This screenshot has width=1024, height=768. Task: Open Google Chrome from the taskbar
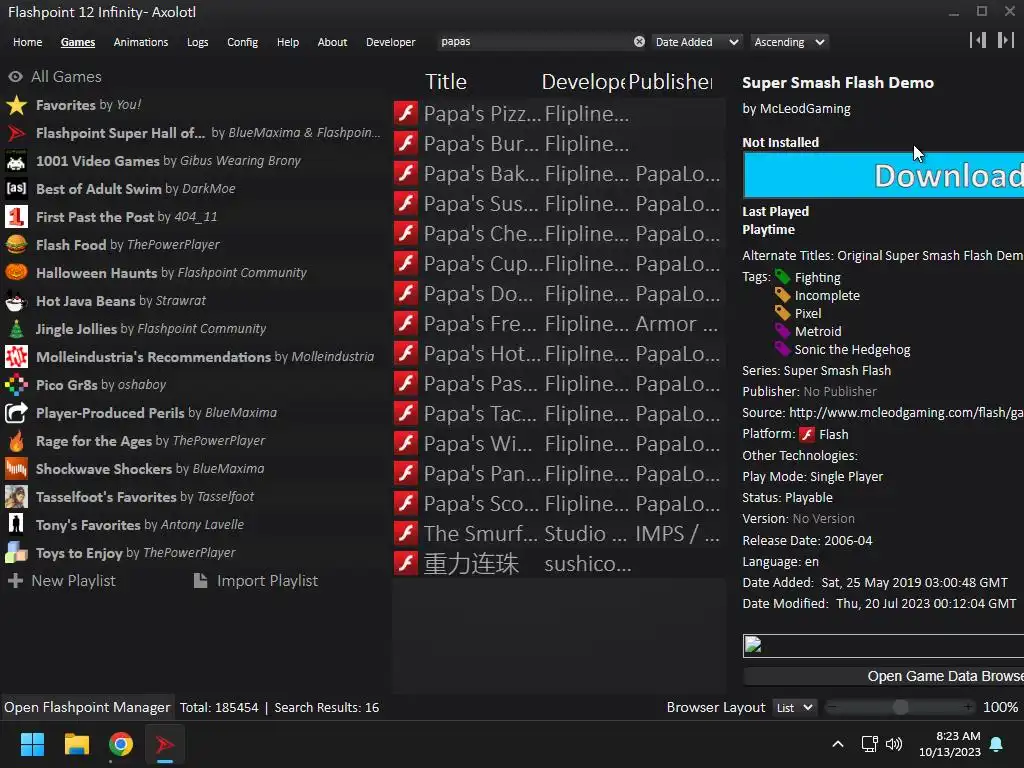(121, 744)
